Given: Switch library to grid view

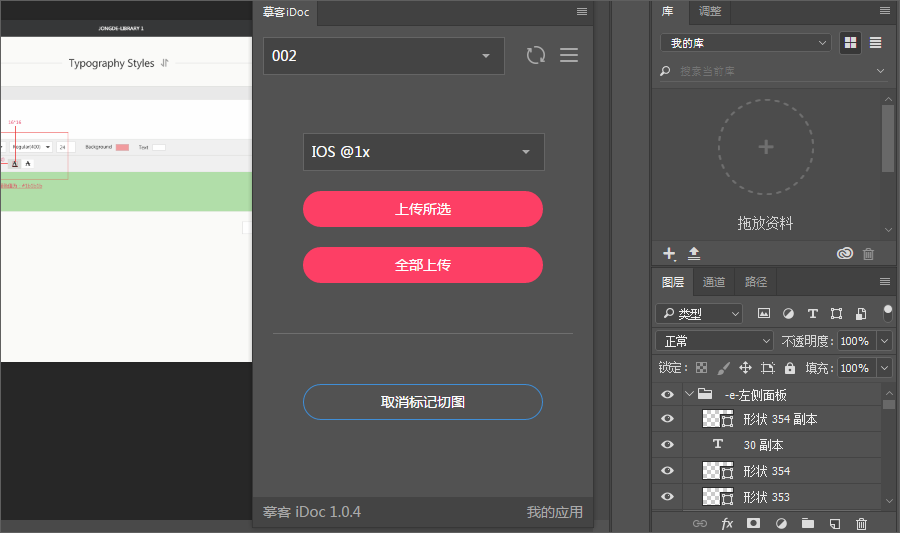Looking at the screenshot, I should pos(851,42).
